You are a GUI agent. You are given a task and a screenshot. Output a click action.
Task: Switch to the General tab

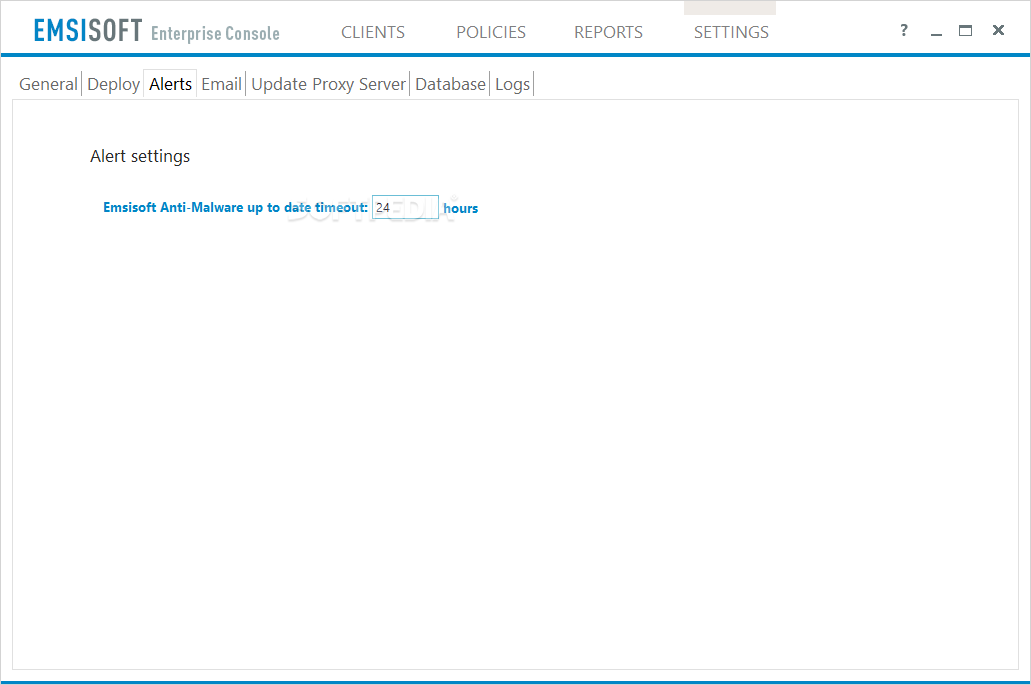[x=48, y=84]
